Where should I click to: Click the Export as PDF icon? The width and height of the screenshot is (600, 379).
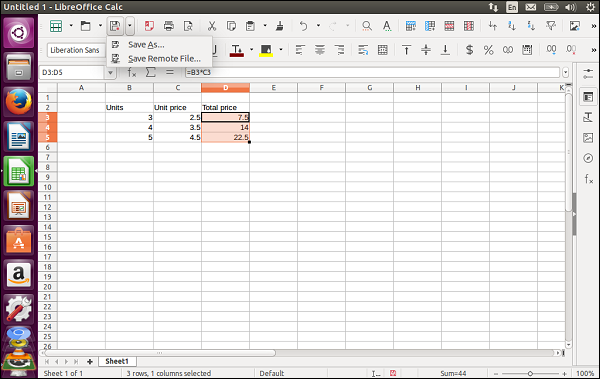[149, 26]
